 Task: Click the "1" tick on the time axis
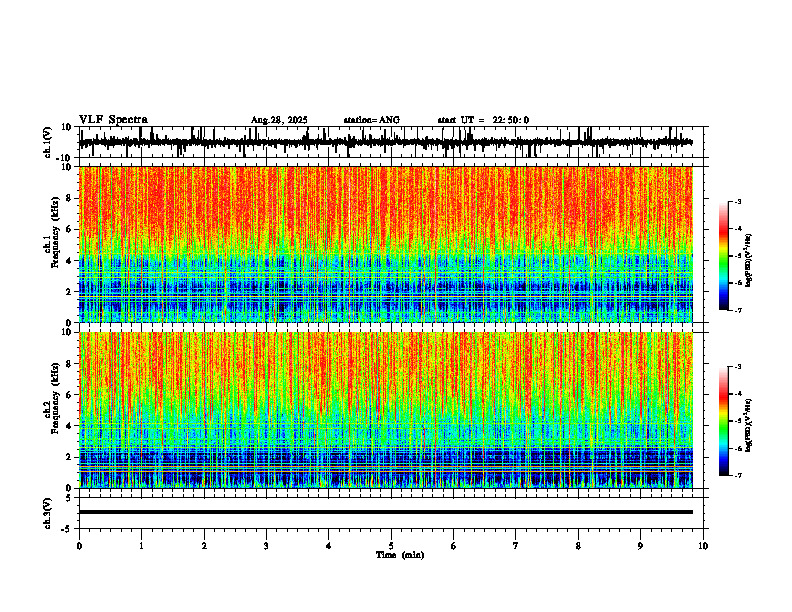pos(141,546)
